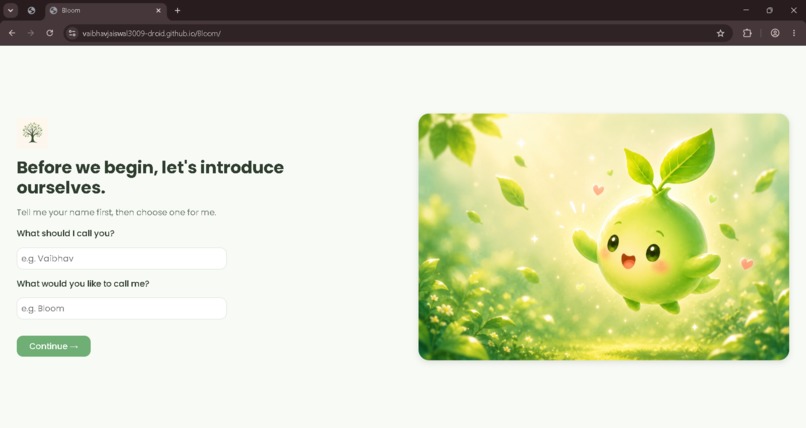Bookmark this page with the star icon
Viewport: 806px width, 428px height.
[720, 33]
